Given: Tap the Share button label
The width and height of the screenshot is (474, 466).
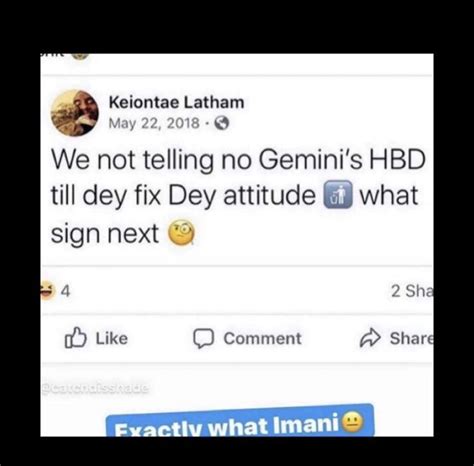Looking at the screenshot, I should (x=412, y=338).
